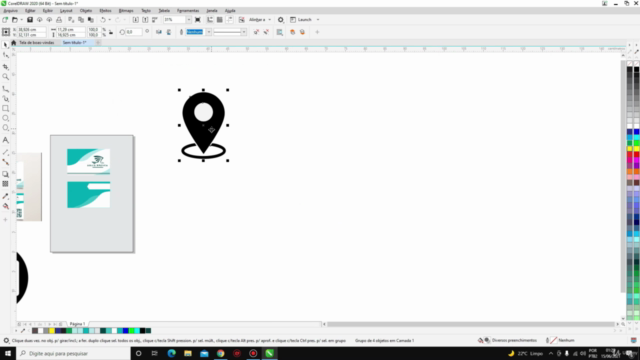Select the Parallel Dimension line tool

click(x=5, y=152)
